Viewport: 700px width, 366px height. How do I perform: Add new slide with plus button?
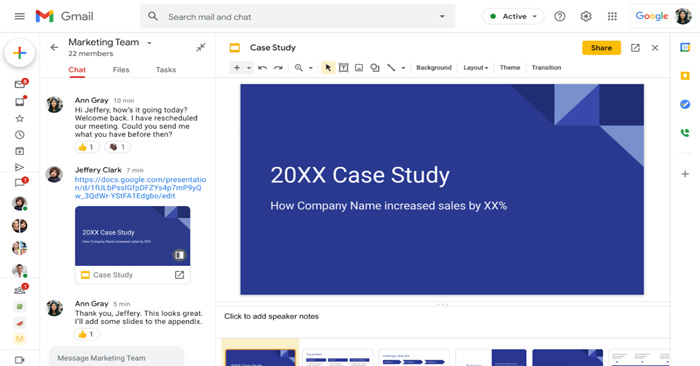[237, 68]
